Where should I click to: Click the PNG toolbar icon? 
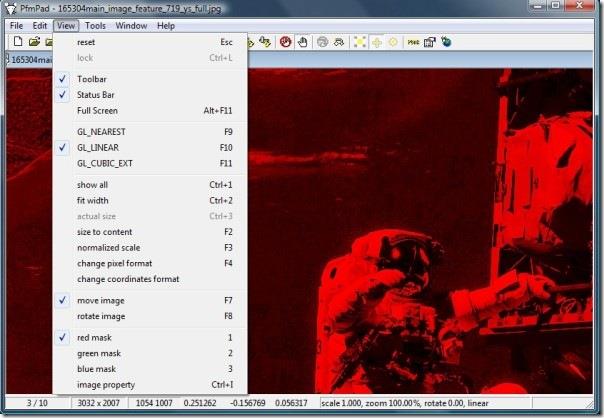(411, 42)
